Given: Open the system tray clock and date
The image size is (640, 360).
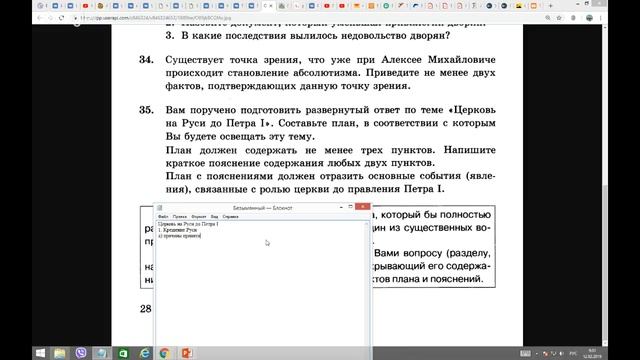Looking at the screenshot, I should (592, 353).
